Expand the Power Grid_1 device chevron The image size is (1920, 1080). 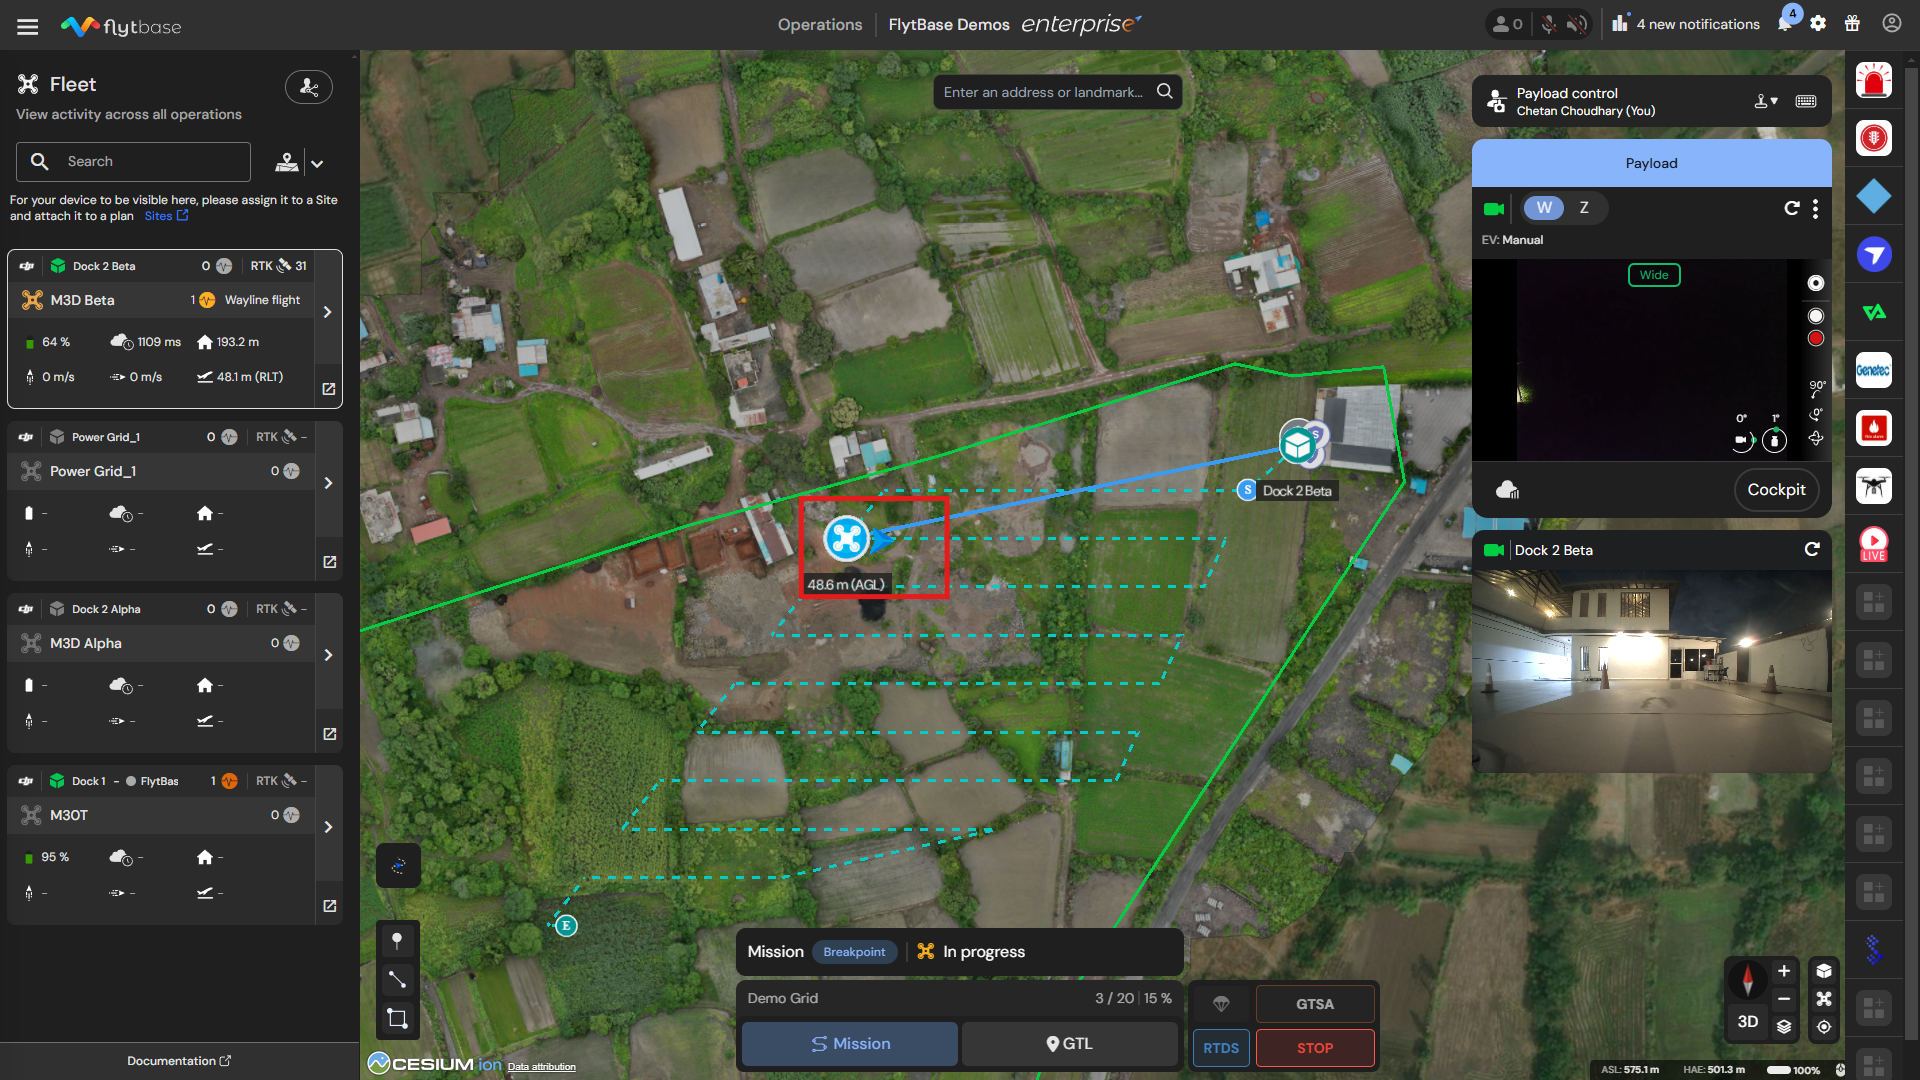pos(328,483)
